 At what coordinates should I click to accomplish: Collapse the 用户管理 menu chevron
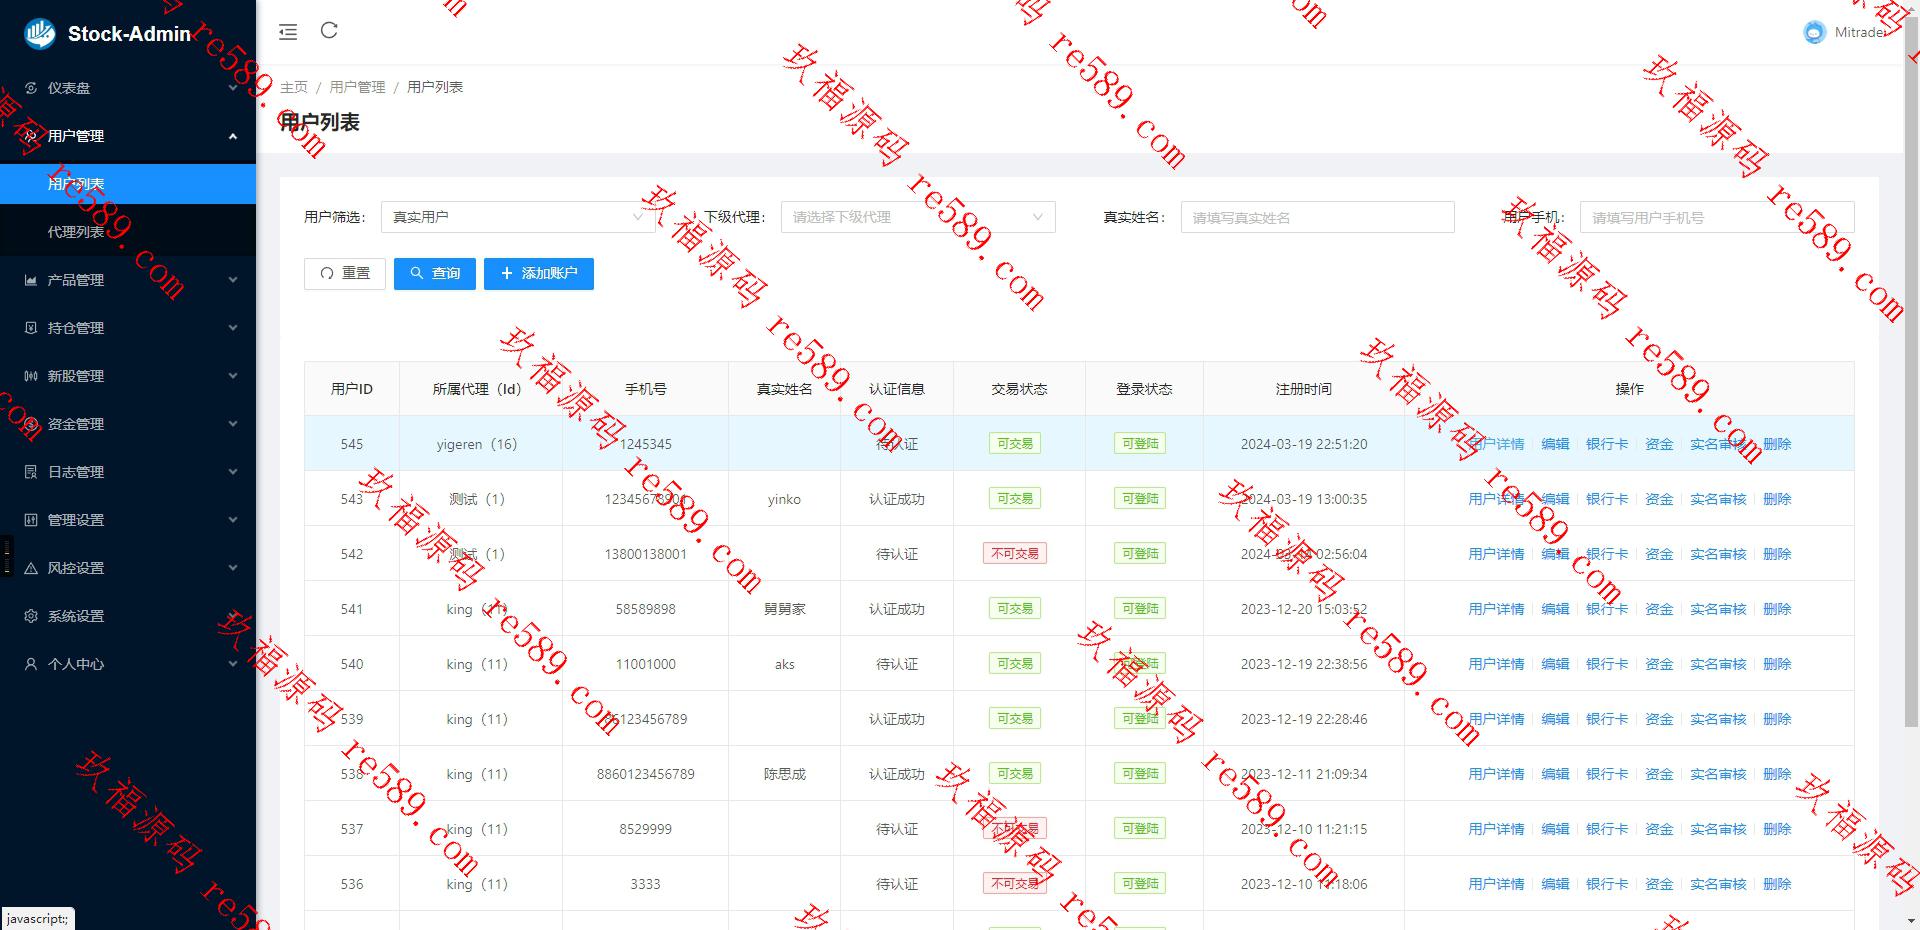click(x=233, y=136)
